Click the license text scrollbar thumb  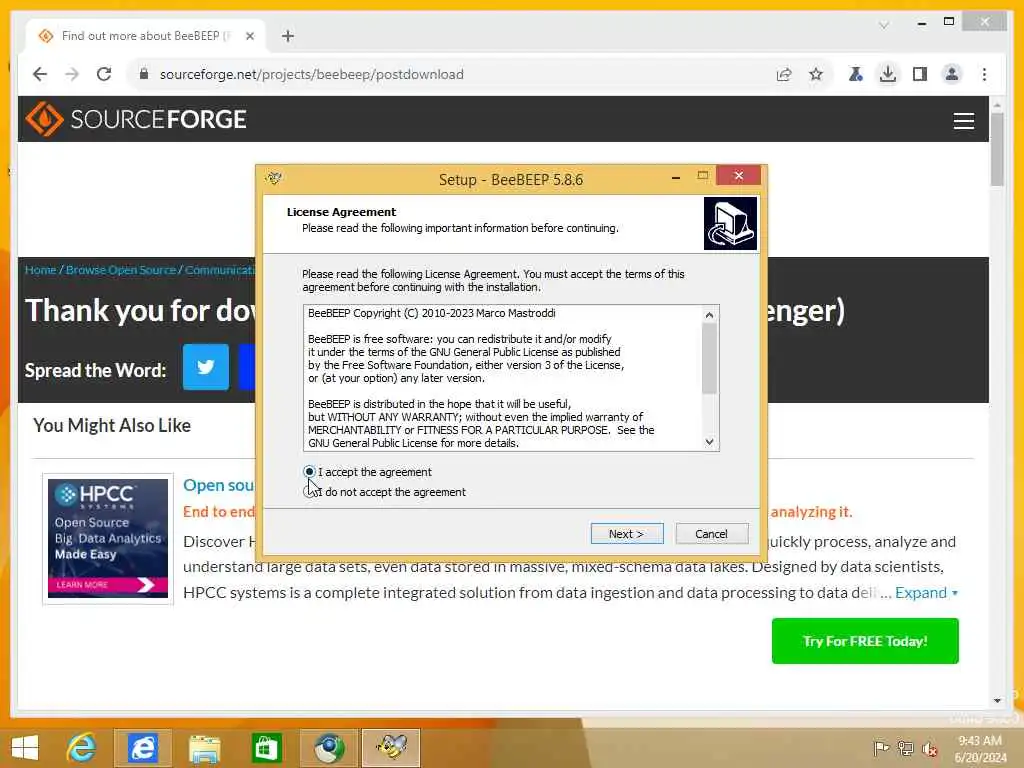(x=709, y=358)
